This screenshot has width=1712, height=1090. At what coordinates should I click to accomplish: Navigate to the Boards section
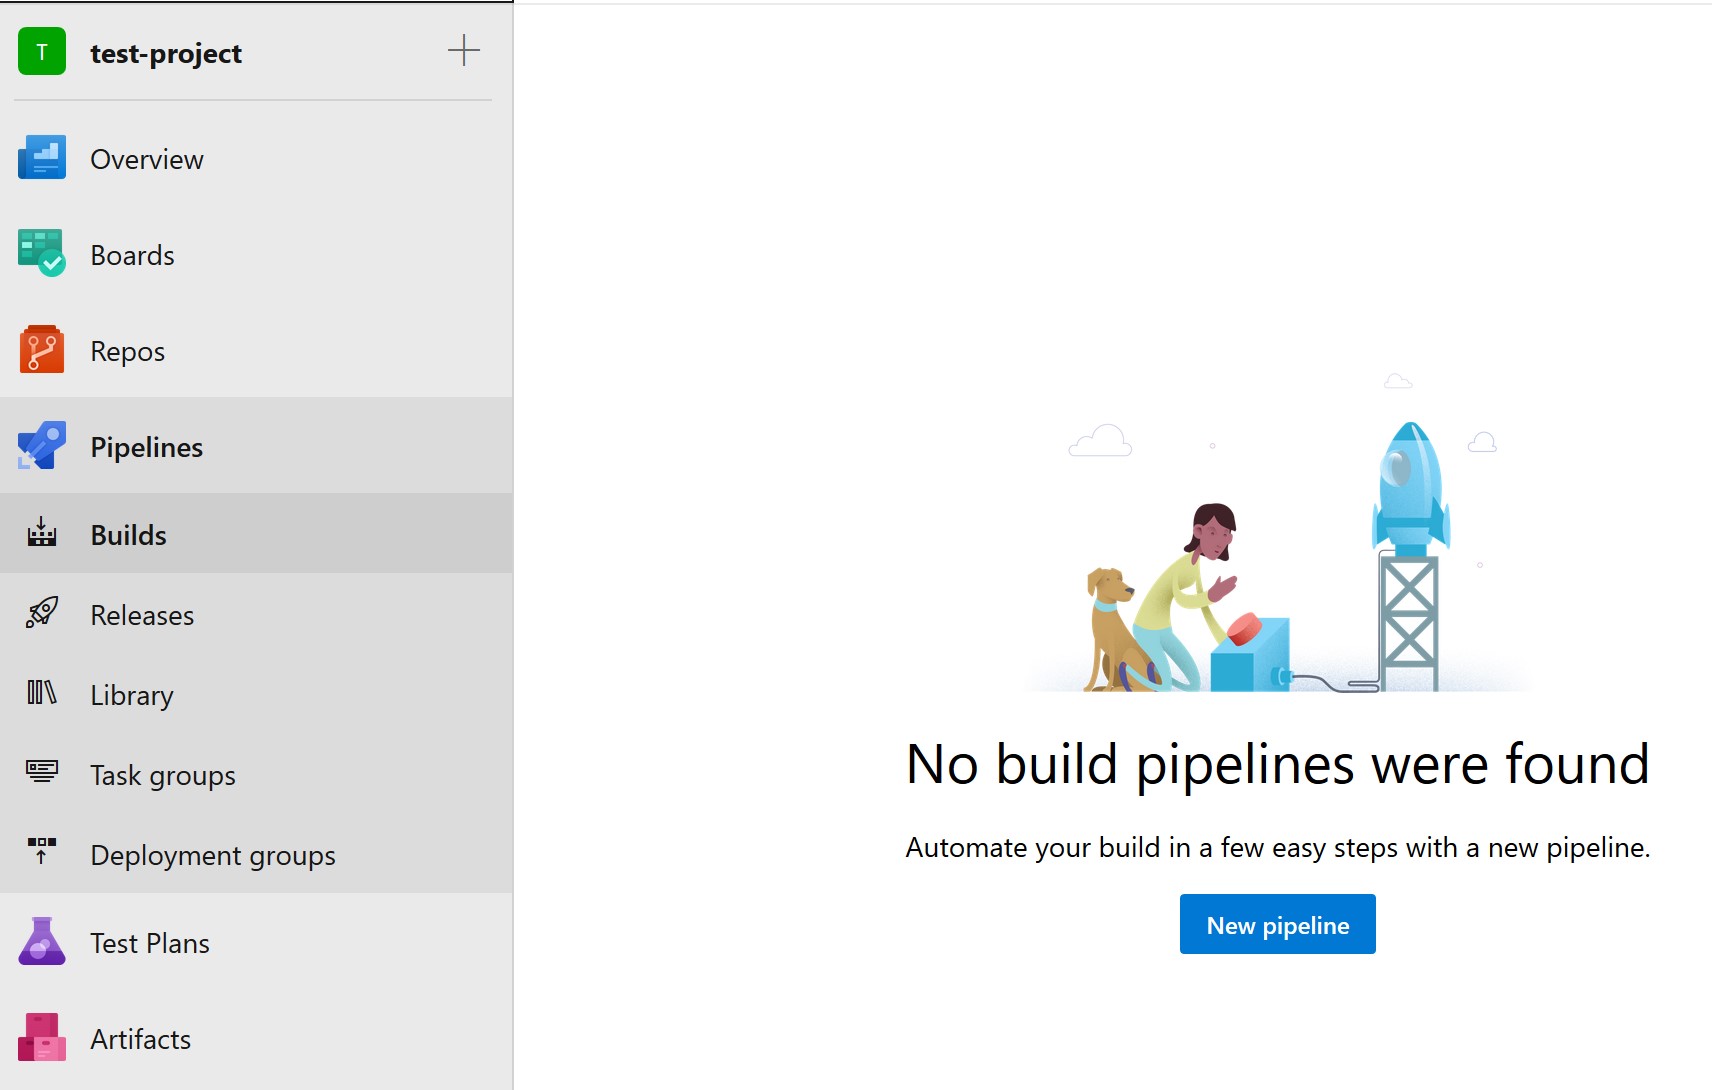coord(131,254)
